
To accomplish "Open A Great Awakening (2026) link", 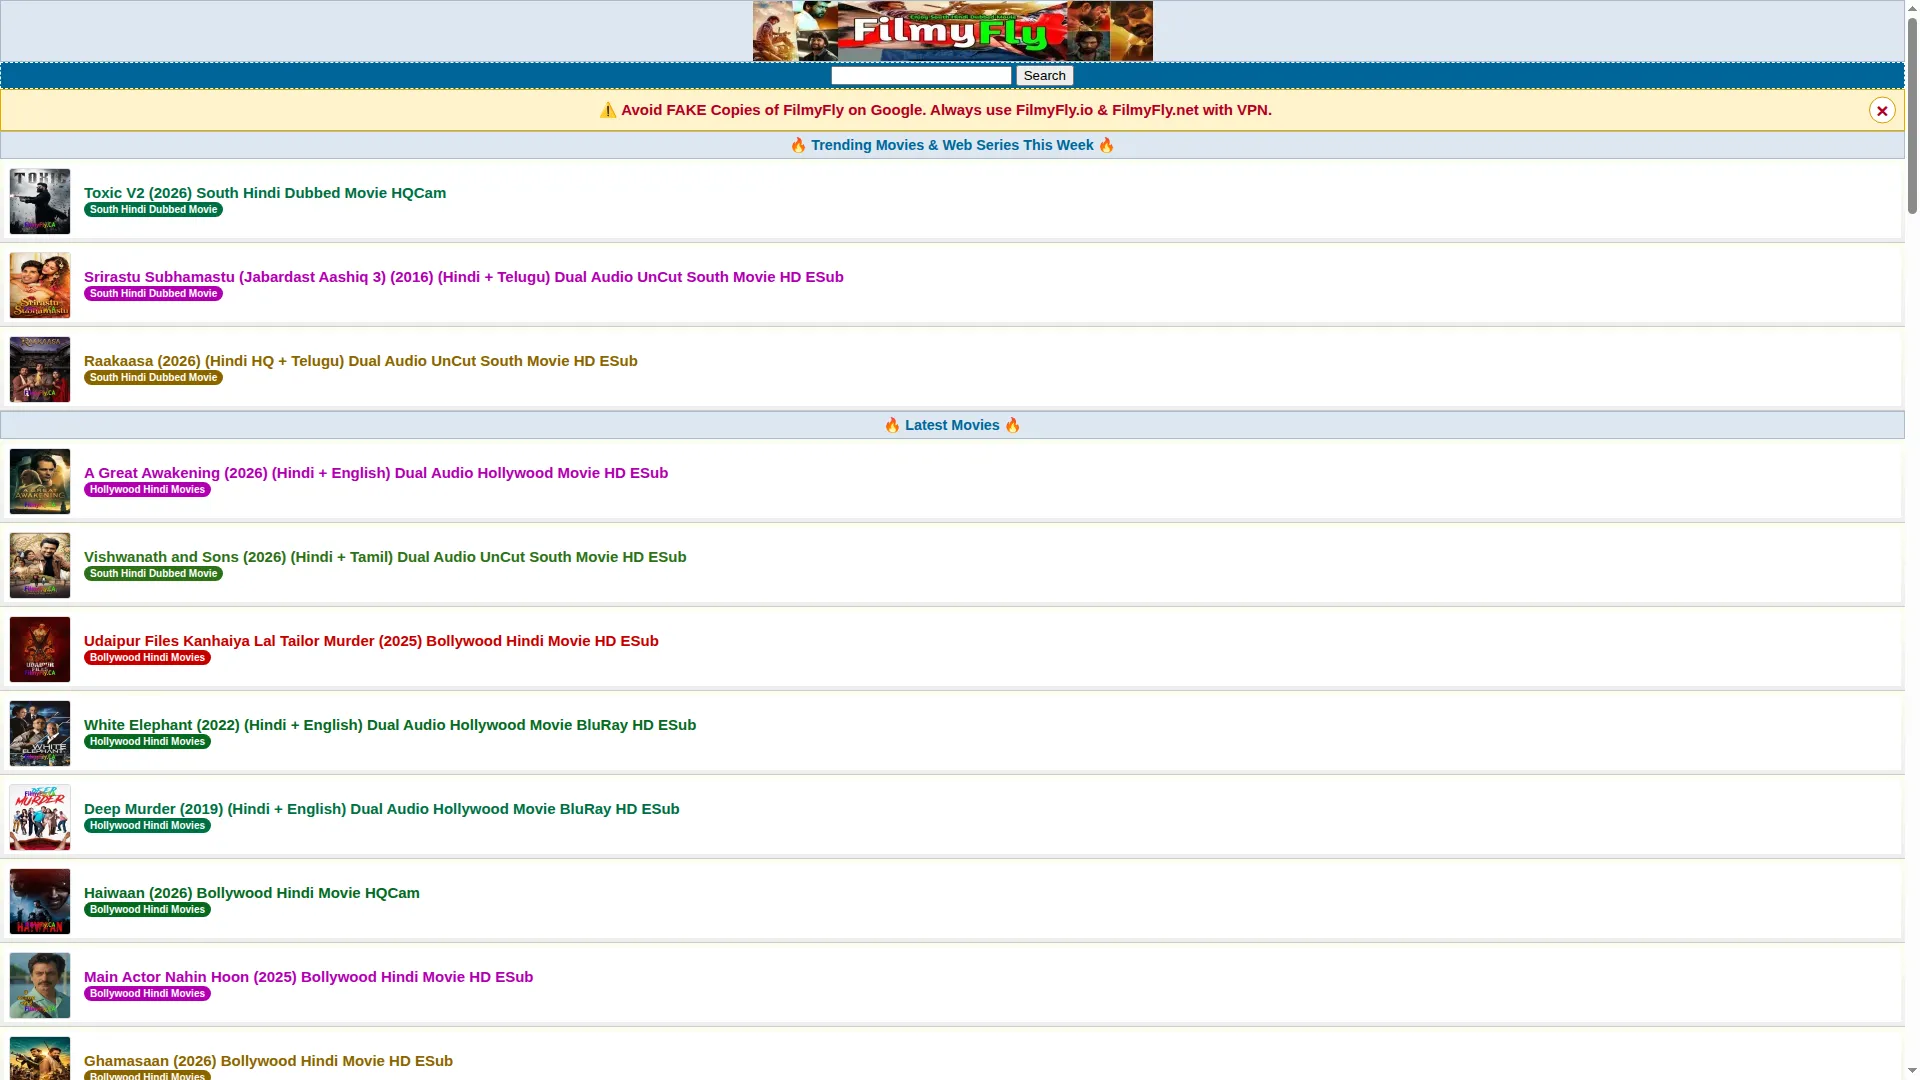I will (x=376, y=473).
